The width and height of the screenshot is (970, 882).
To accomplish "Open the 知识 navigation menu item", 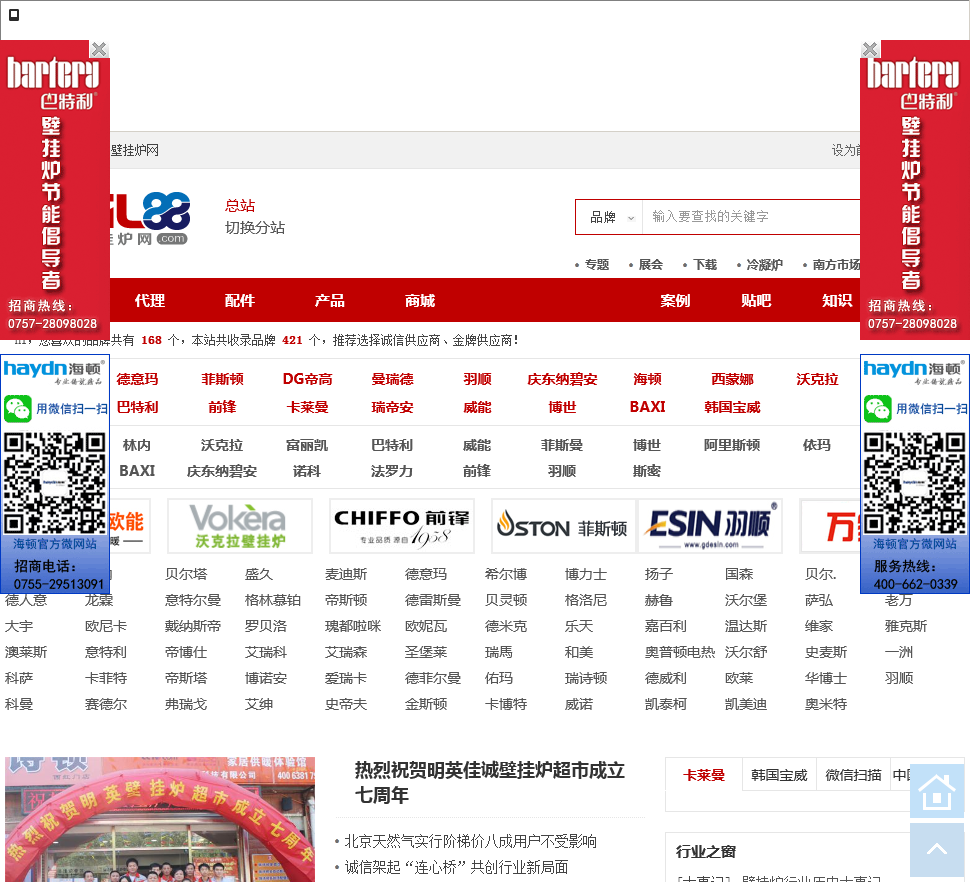I will (x=837, y=301).
